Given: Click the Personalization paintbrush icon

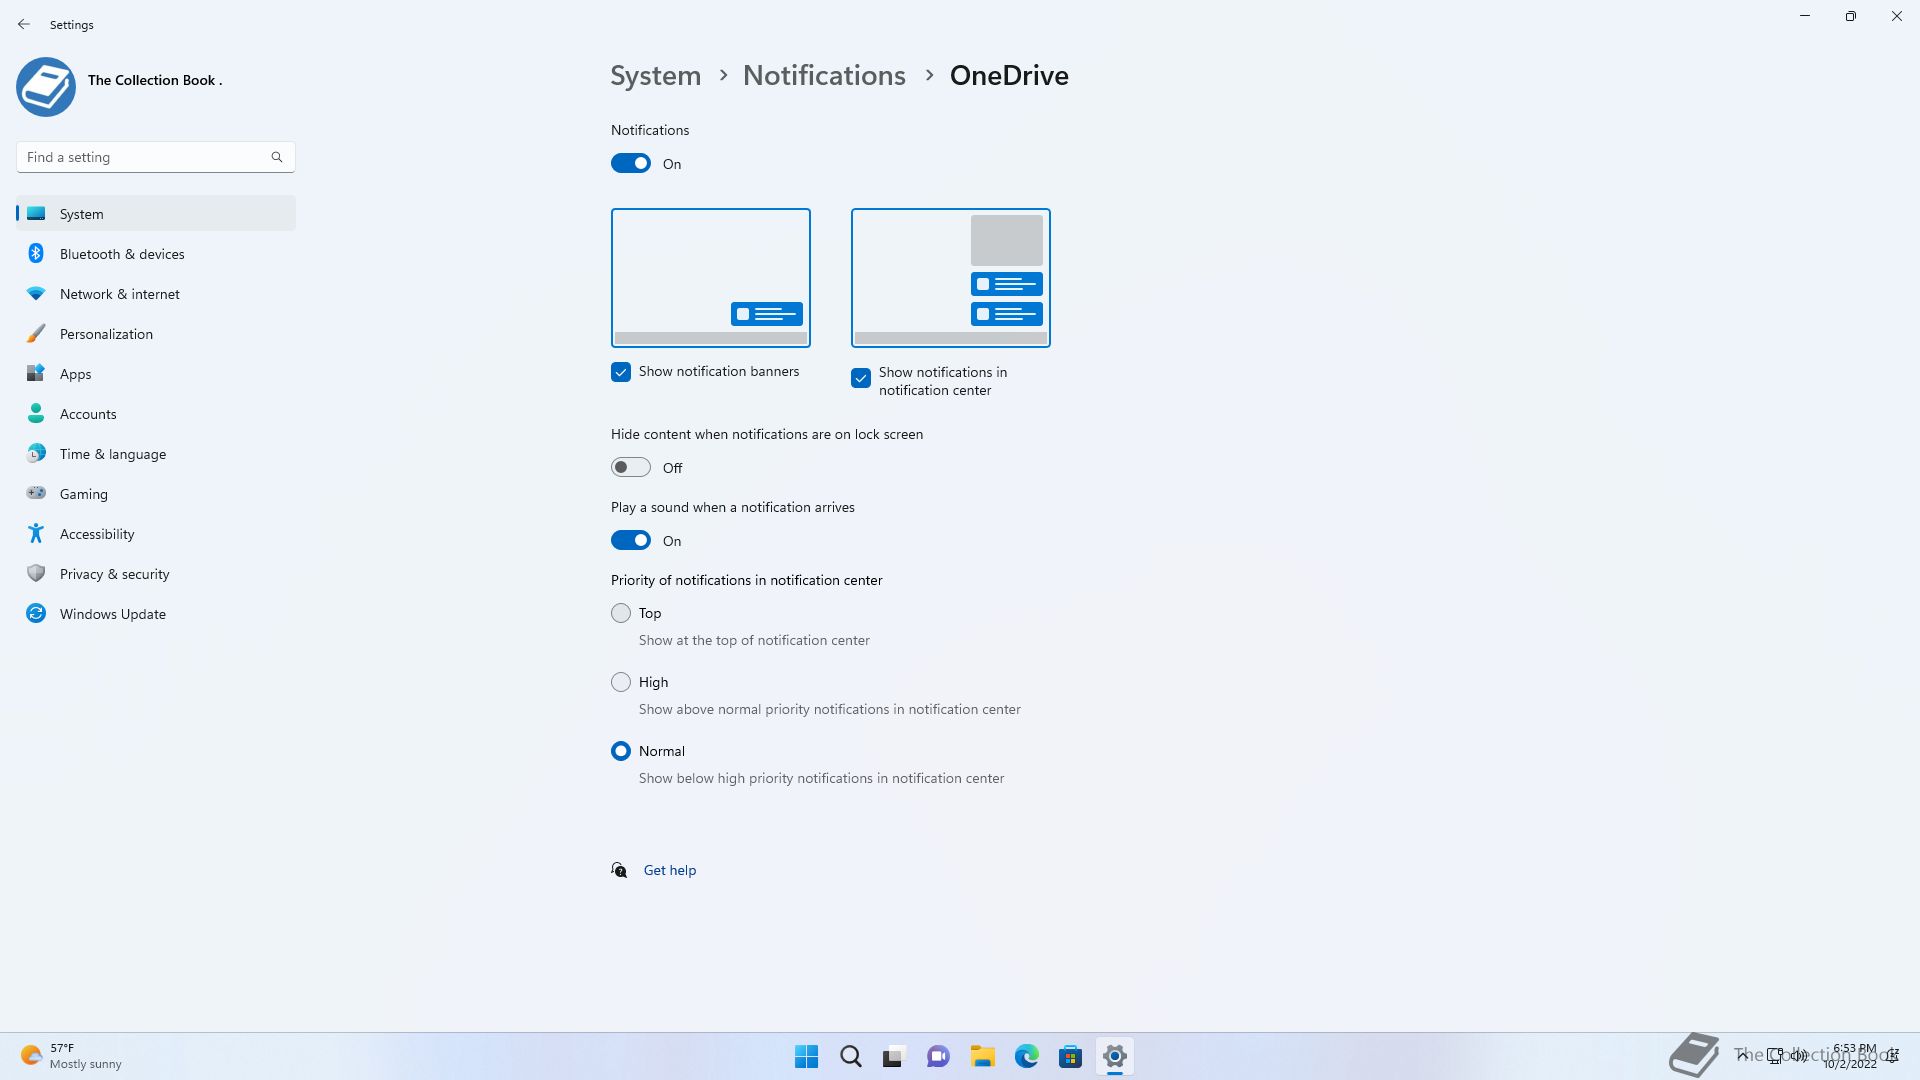Looking at the screenshot, I should pos(36,333).
